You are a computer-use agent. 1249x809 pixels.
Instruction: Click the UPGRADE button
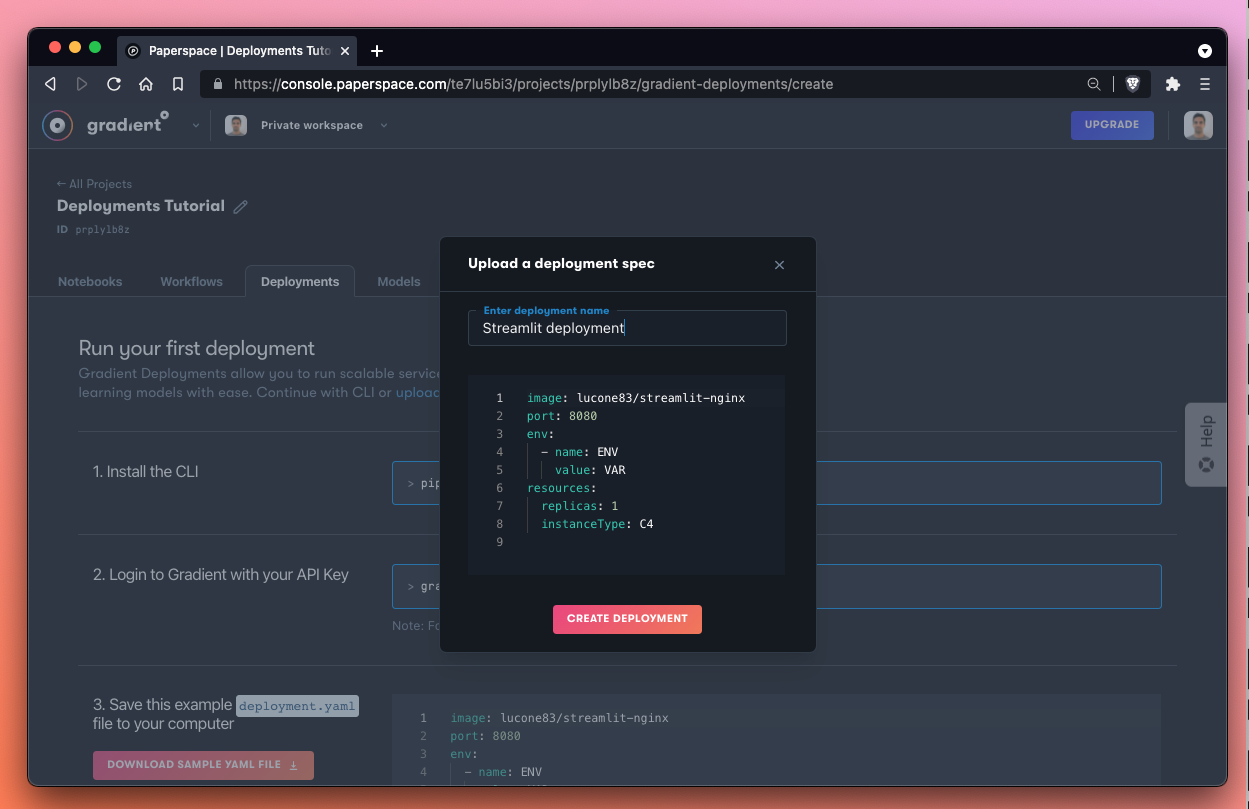1112,125
